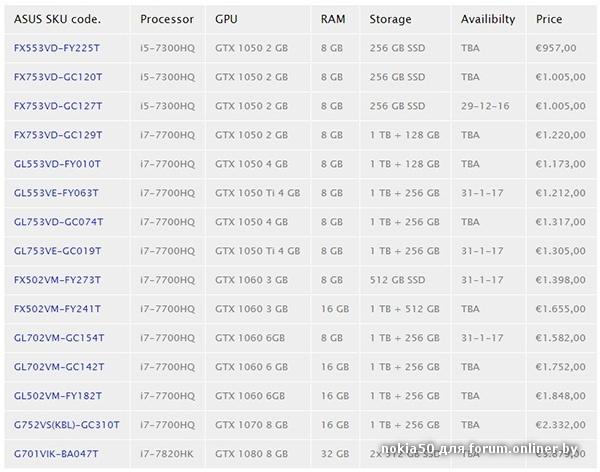This screenshot has width=600, height=472.
Task: Click the Processor column header
Action: [x=167, y=19]
